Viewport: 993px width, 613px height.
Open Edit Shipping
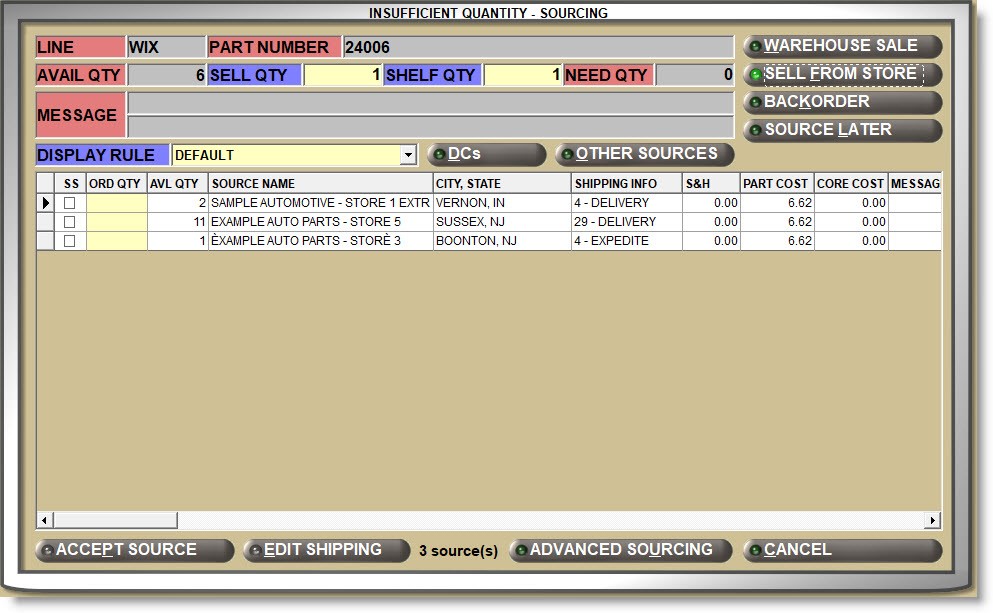click(x=326, y=550)
